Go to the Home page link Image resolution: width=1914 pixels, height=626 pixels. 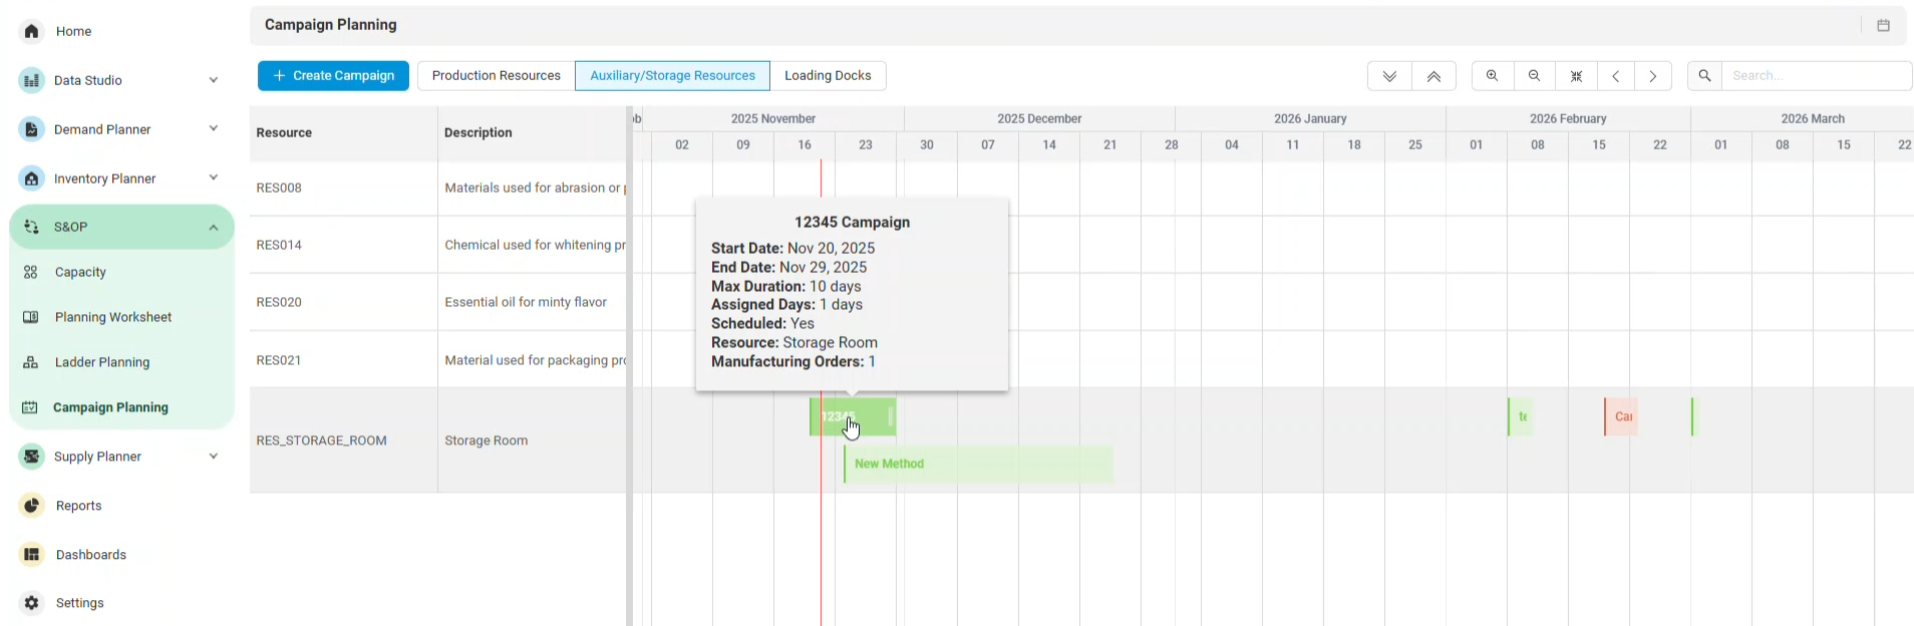[x=73, y=31]
